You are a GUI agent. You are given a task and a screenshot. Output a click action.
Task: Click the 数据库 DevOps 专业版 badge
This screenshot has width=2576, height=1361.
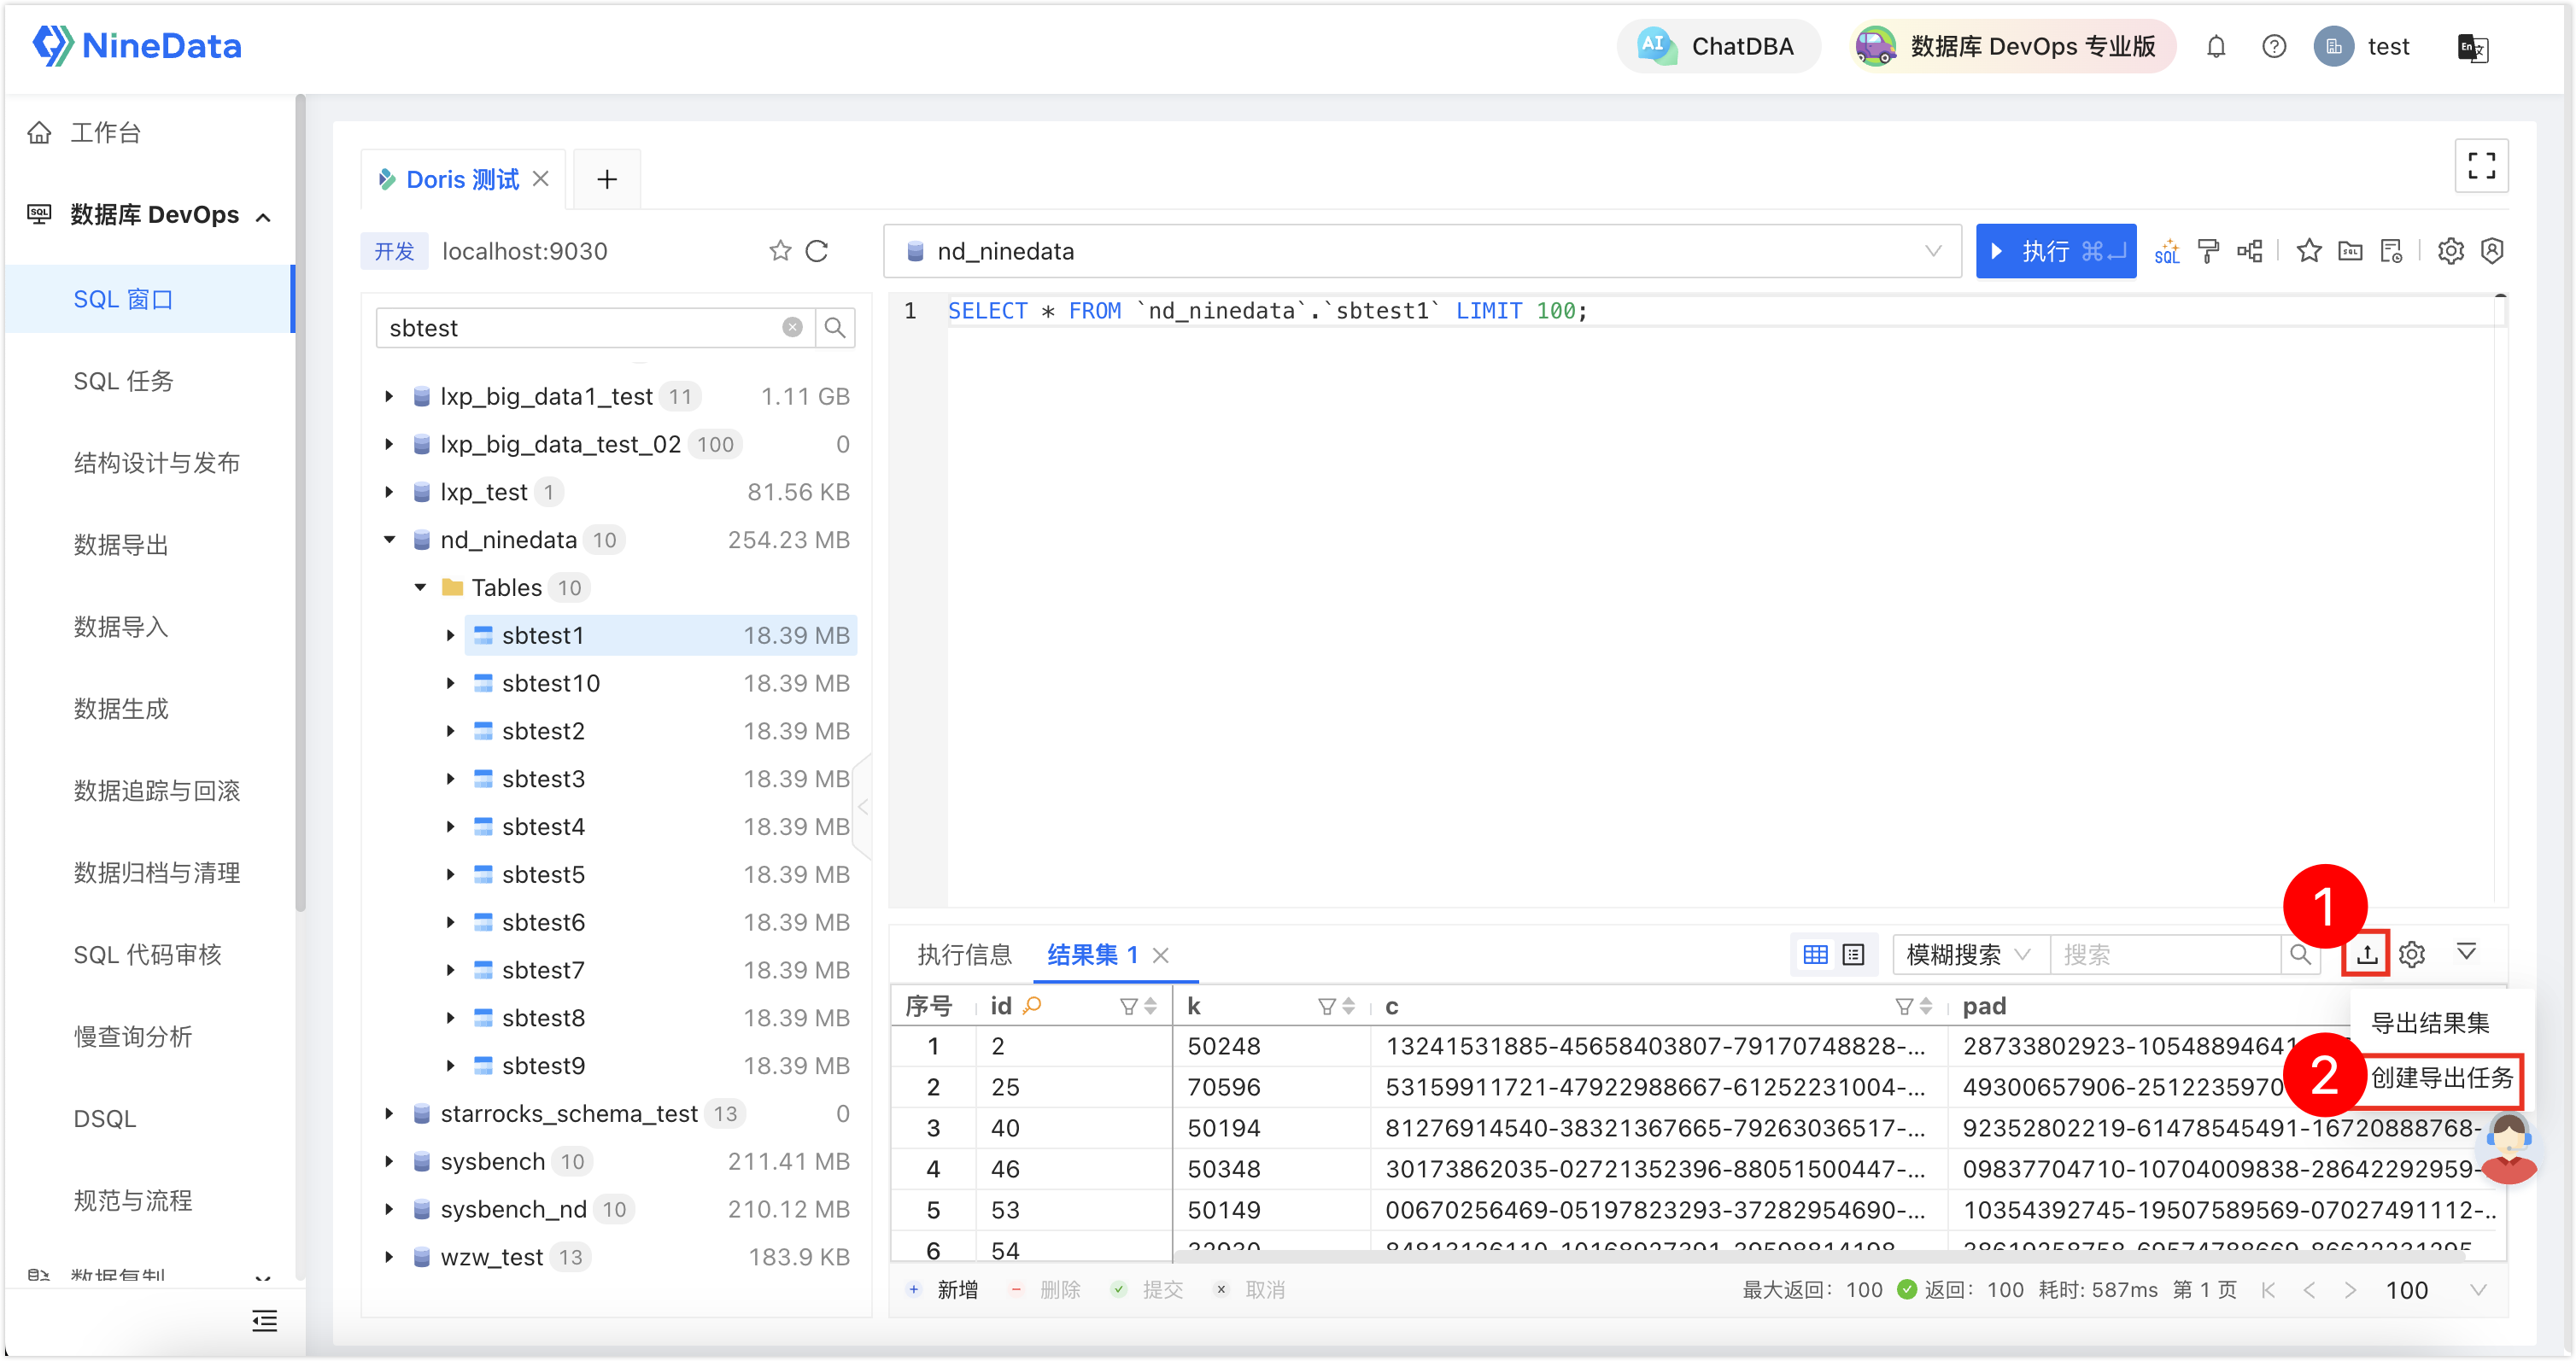point(2013,46)
